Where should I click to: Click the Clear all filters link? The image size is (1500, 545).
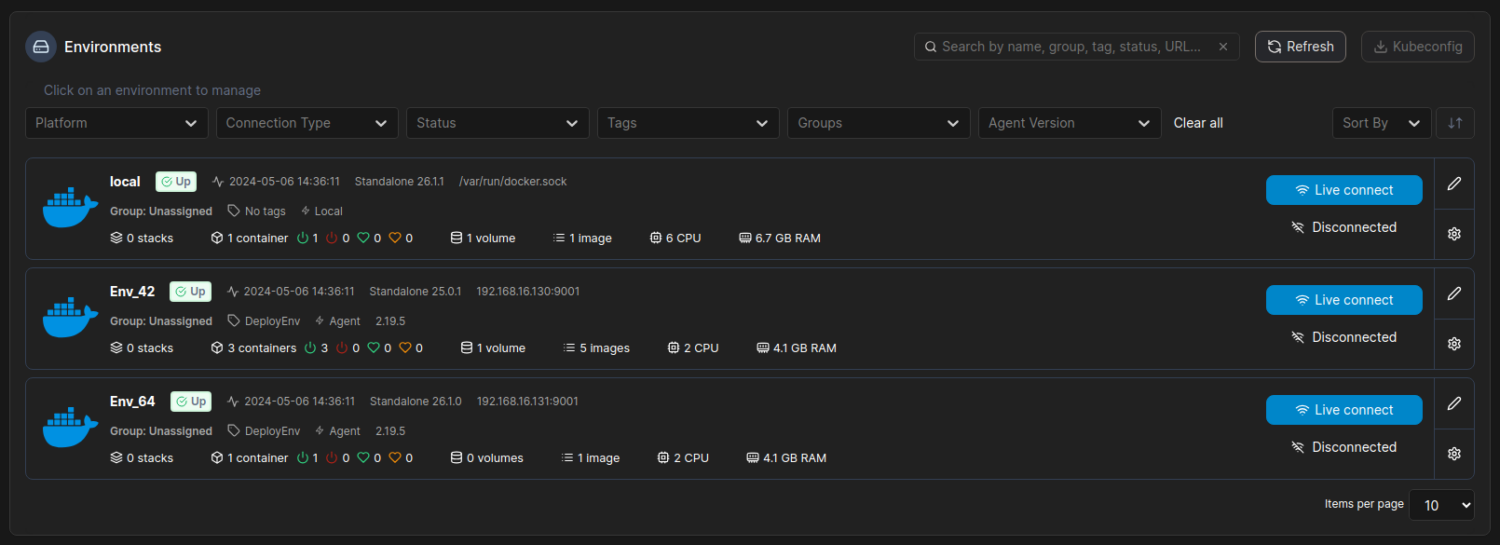point(1198,123)
